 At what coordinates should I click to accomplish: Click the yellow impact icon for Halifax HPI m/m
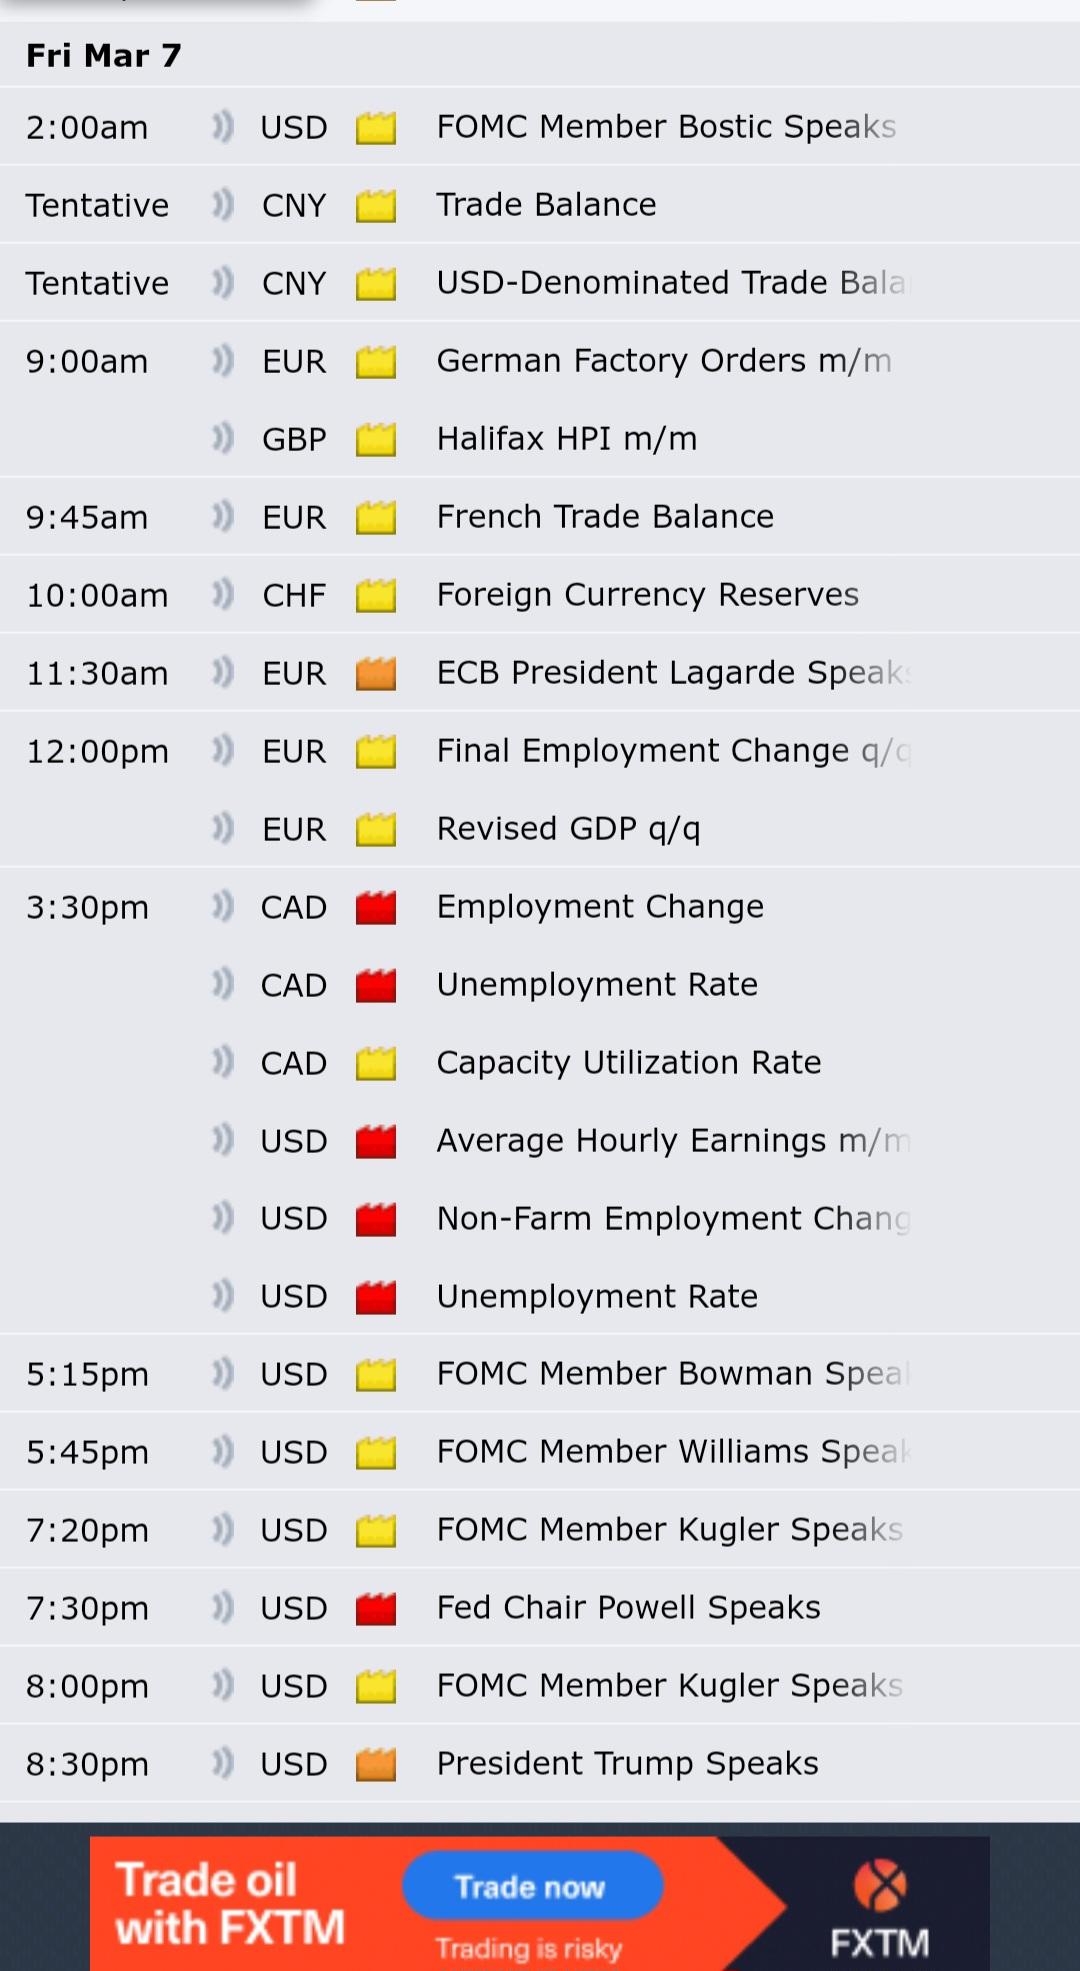376,439
